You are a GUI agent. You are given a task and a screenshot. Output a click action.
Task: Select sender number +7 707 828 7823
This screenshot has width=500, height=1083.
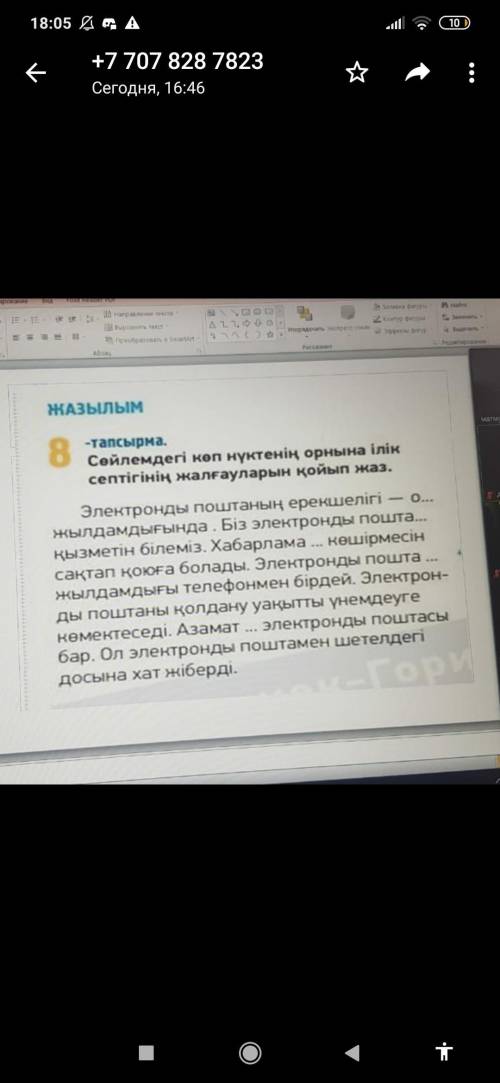[177, 61]
